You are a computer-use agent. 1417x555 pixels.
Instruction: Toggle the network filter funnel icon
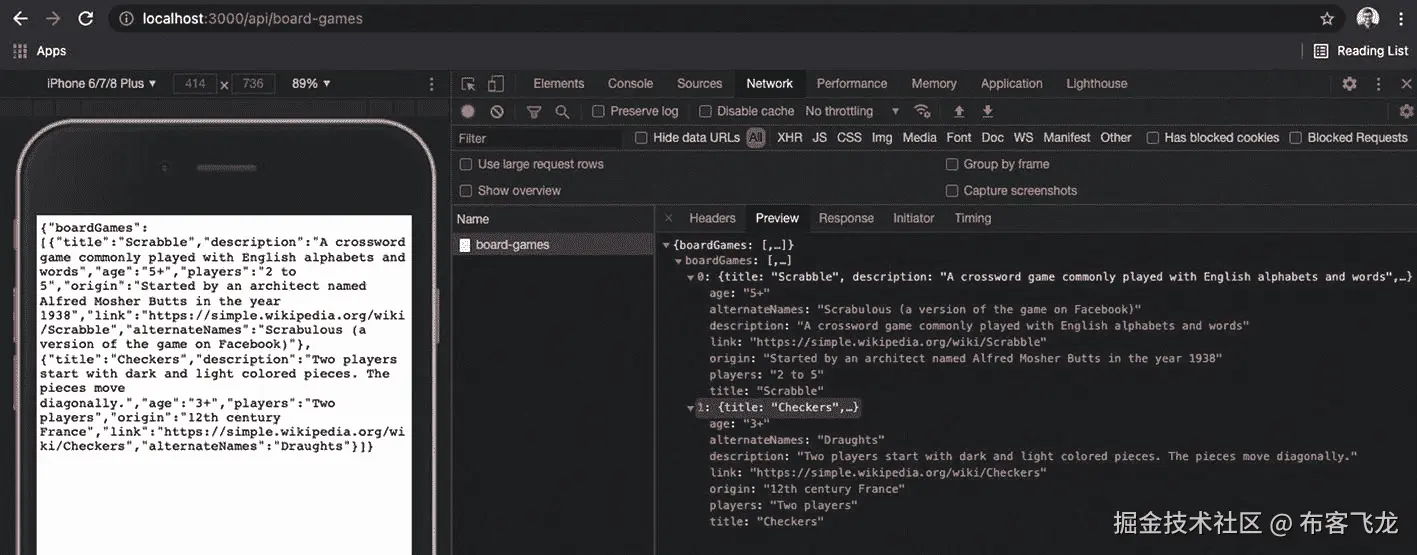point(534,111)
